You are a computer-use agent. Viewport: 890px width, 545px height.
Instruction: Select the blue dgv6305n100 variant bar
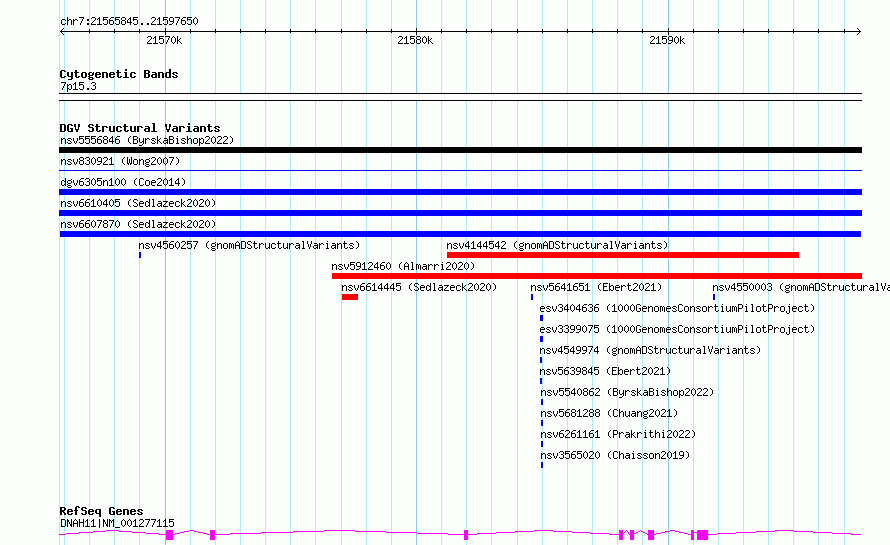[x=460, y=192]
